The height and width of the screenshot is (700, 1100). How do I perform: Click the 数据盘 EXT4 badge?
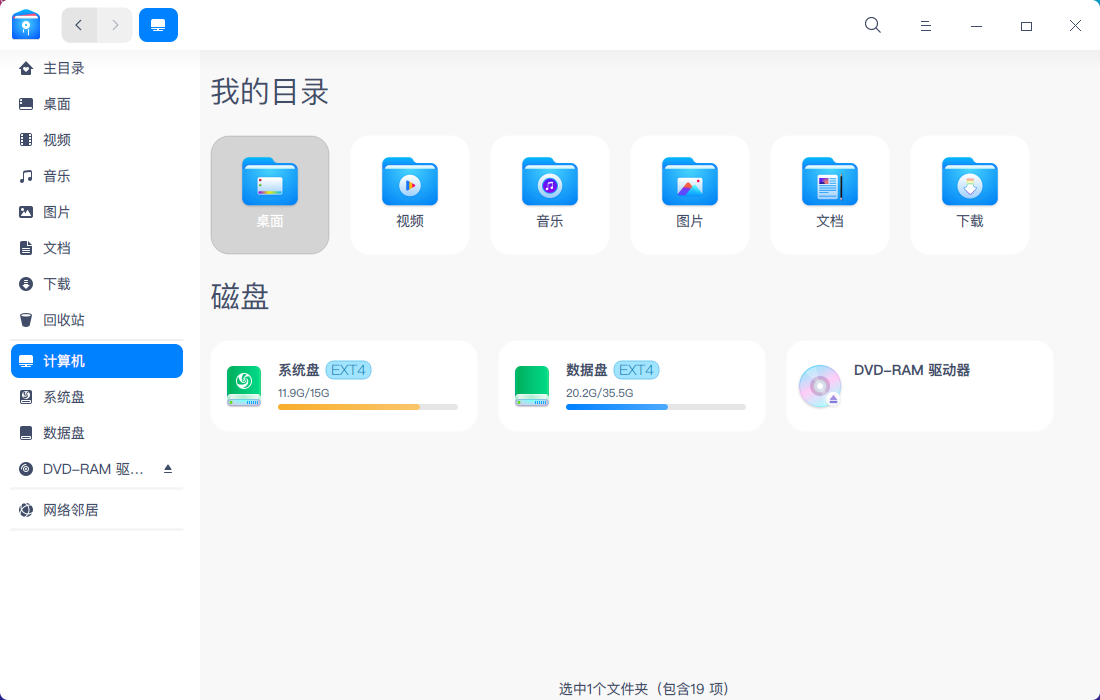click(636, 370)
